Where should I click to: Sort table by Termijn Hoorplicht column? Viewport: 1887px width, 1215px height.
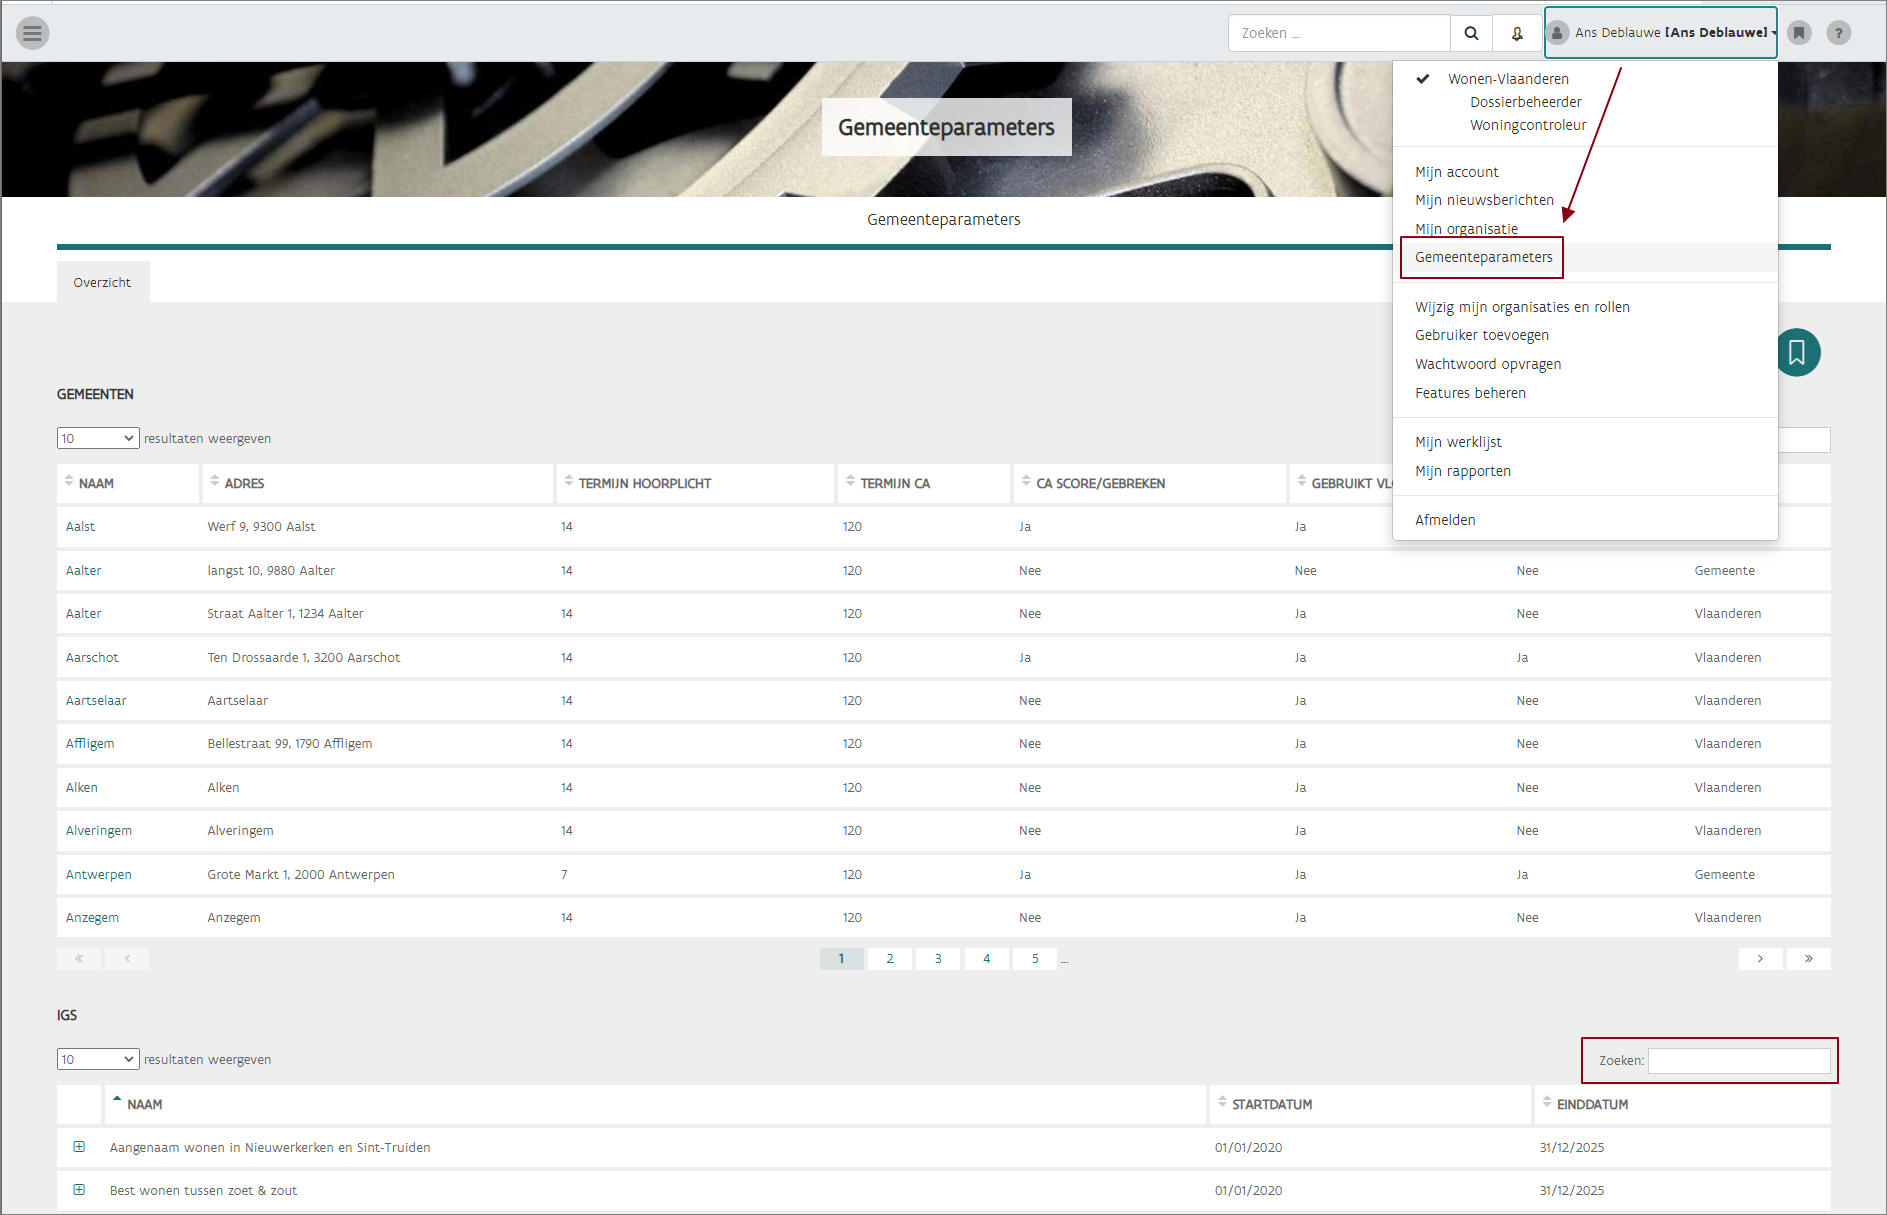(x=644, y=483)
